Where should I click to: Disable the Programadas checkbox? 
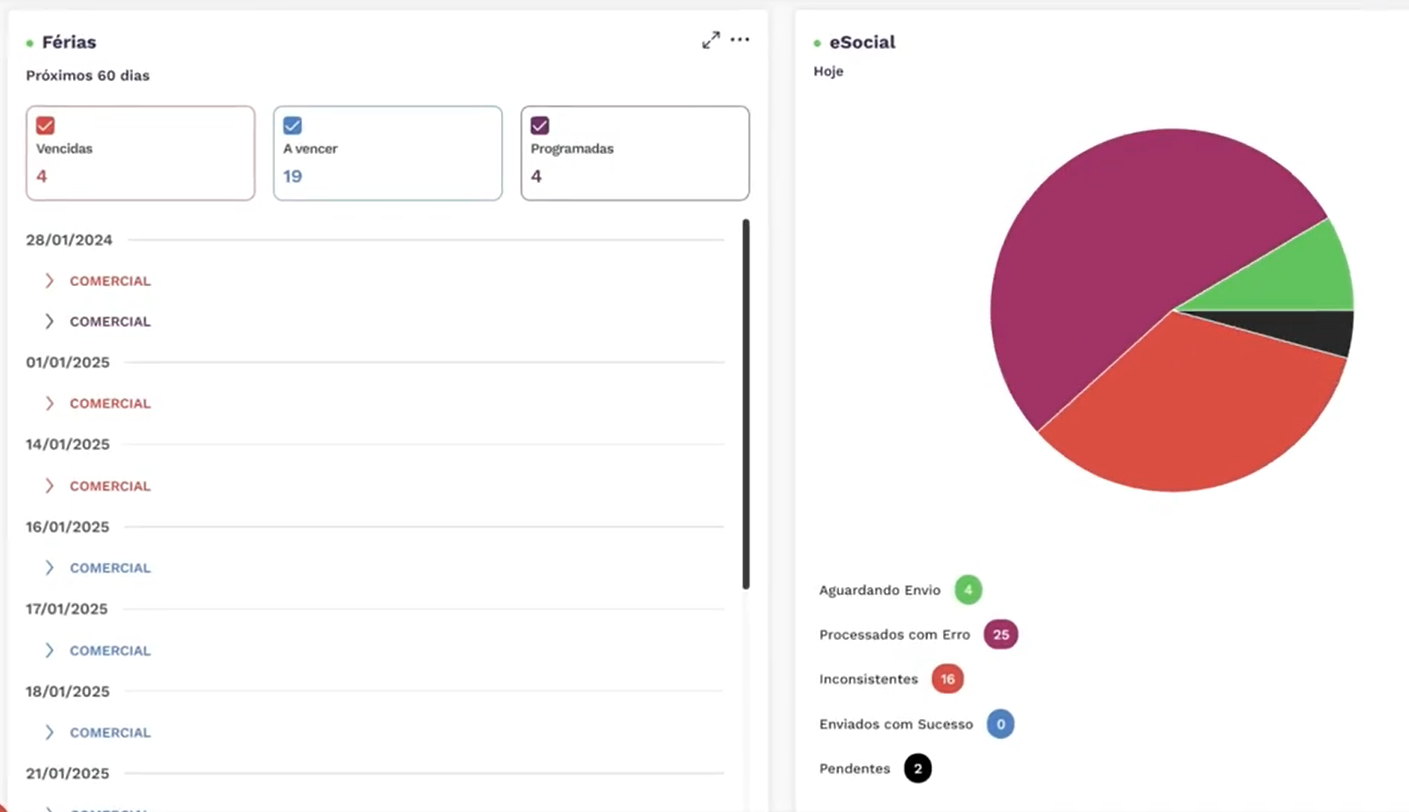coord(539,125)
